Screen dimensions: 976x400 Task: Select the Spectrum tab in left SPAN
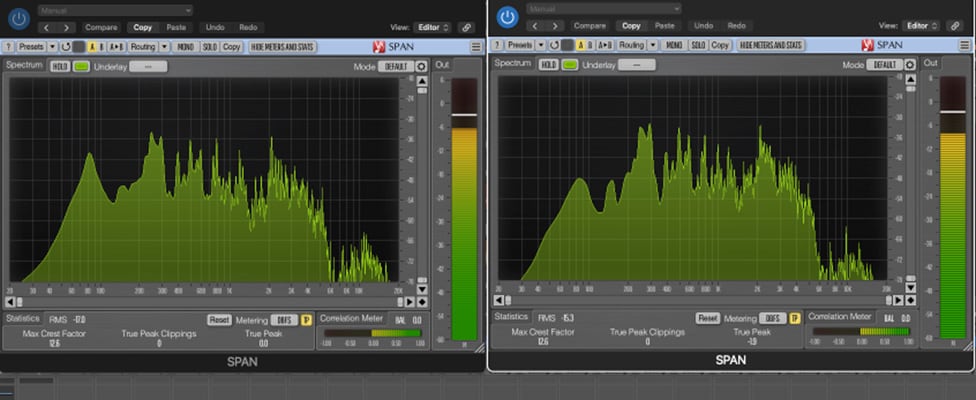click(x=25, y=65)
